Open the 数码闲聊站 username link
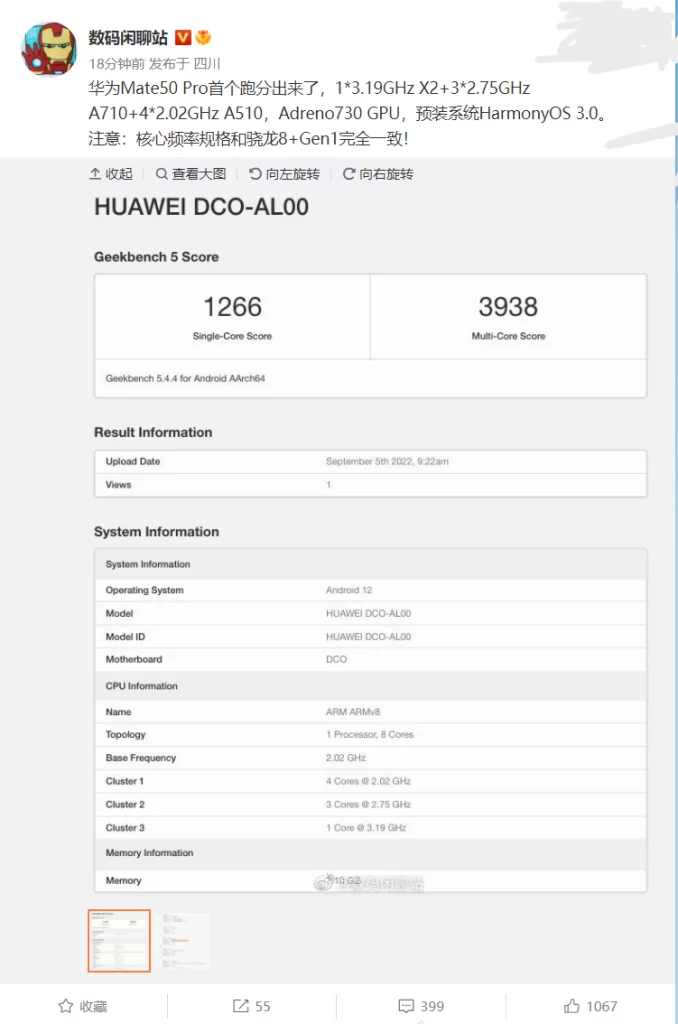The image size is (678, 1024). coord(128,38)
